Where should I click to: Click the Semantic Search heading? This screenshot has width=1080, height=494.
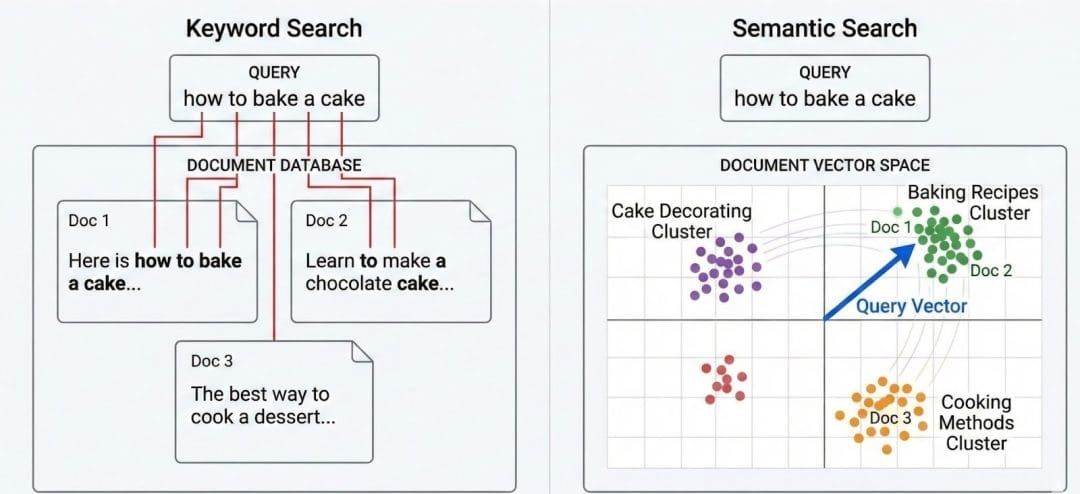point(824,28)
